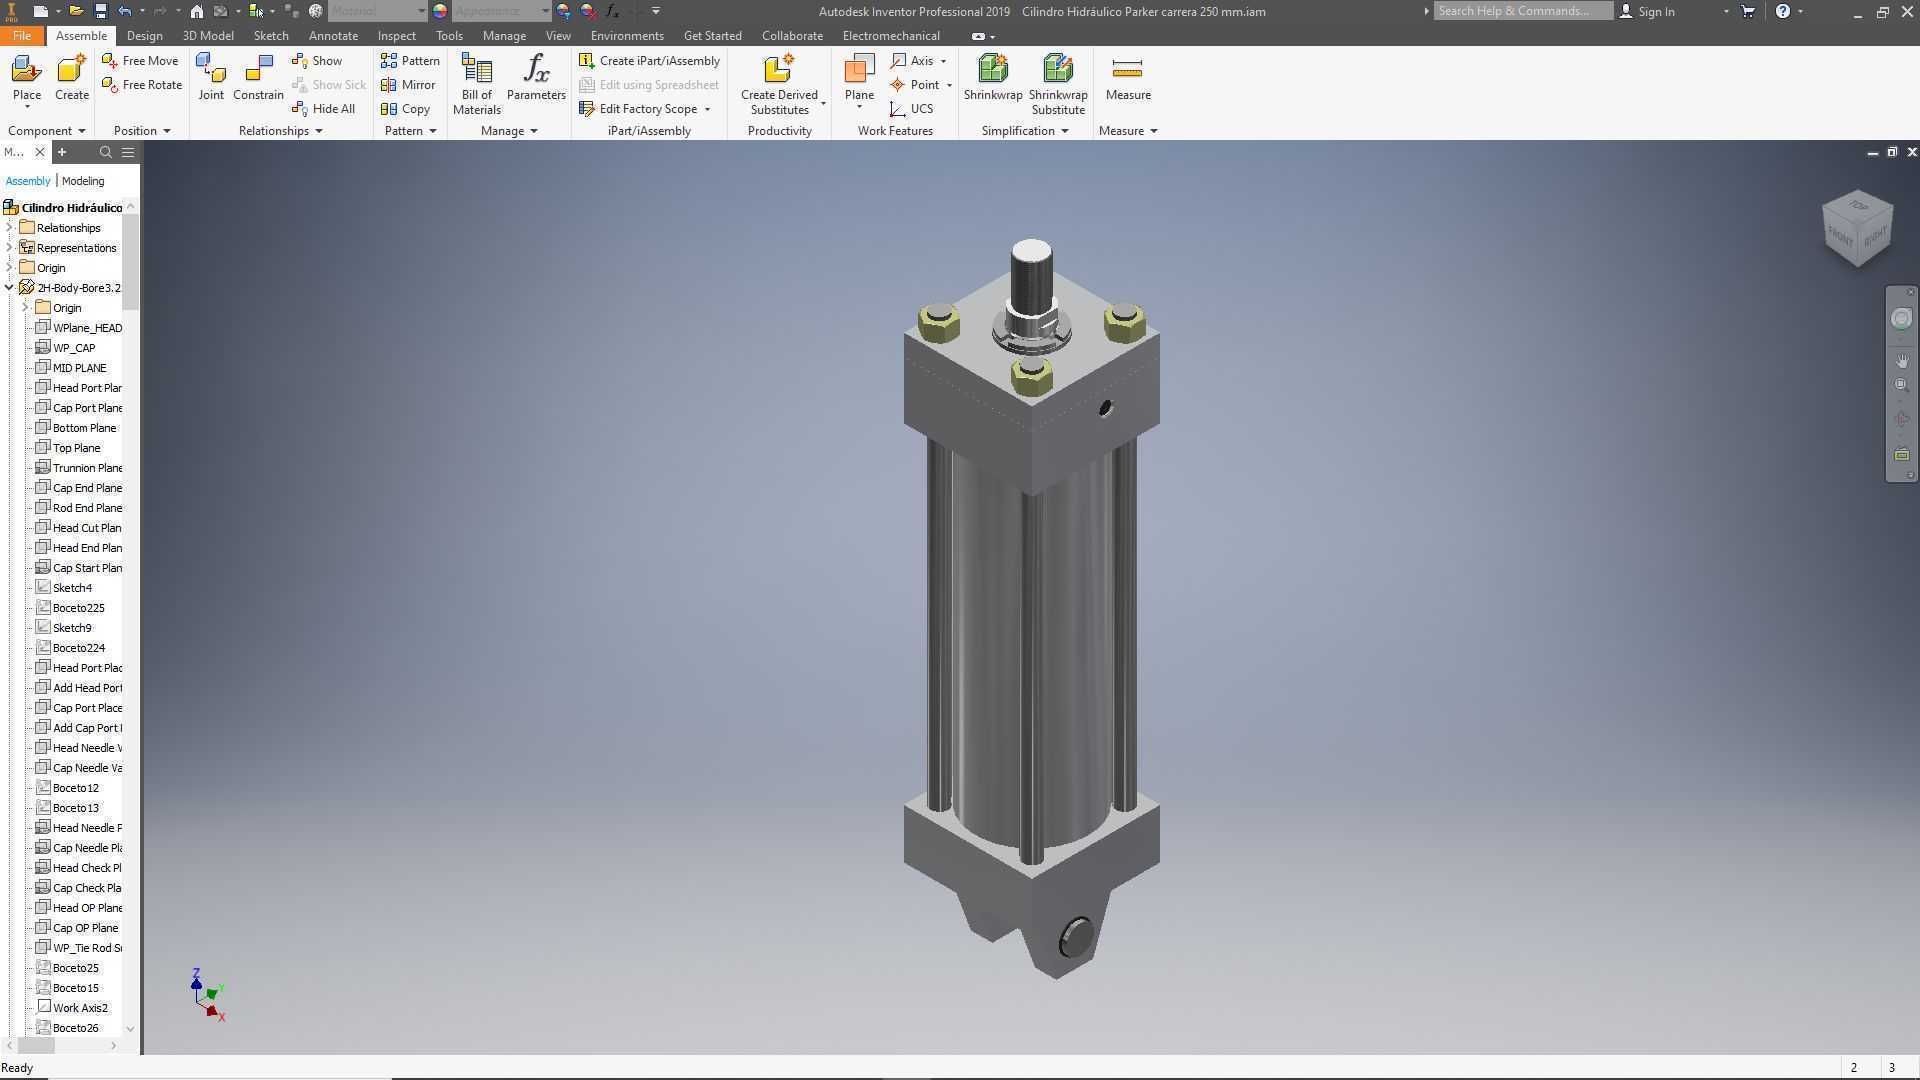1920x1080 pixels.
Task: Open model browser options menu
Action: click(x=128, y=152)
